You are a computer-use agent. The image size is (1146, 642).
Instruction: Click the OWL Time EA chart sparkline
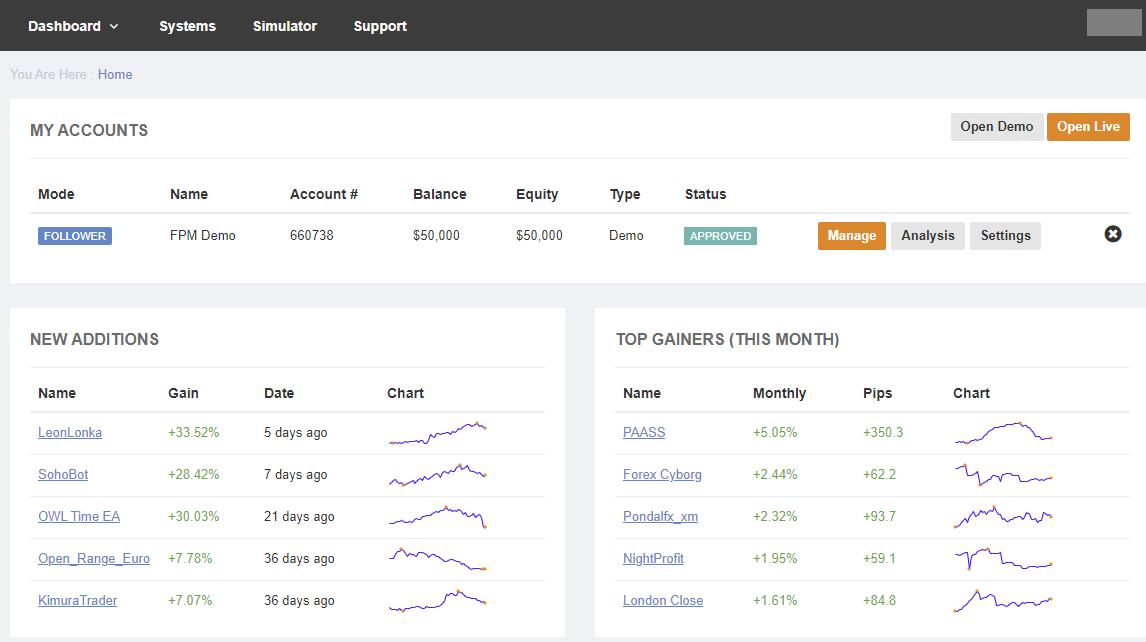(x=438, y=516)
